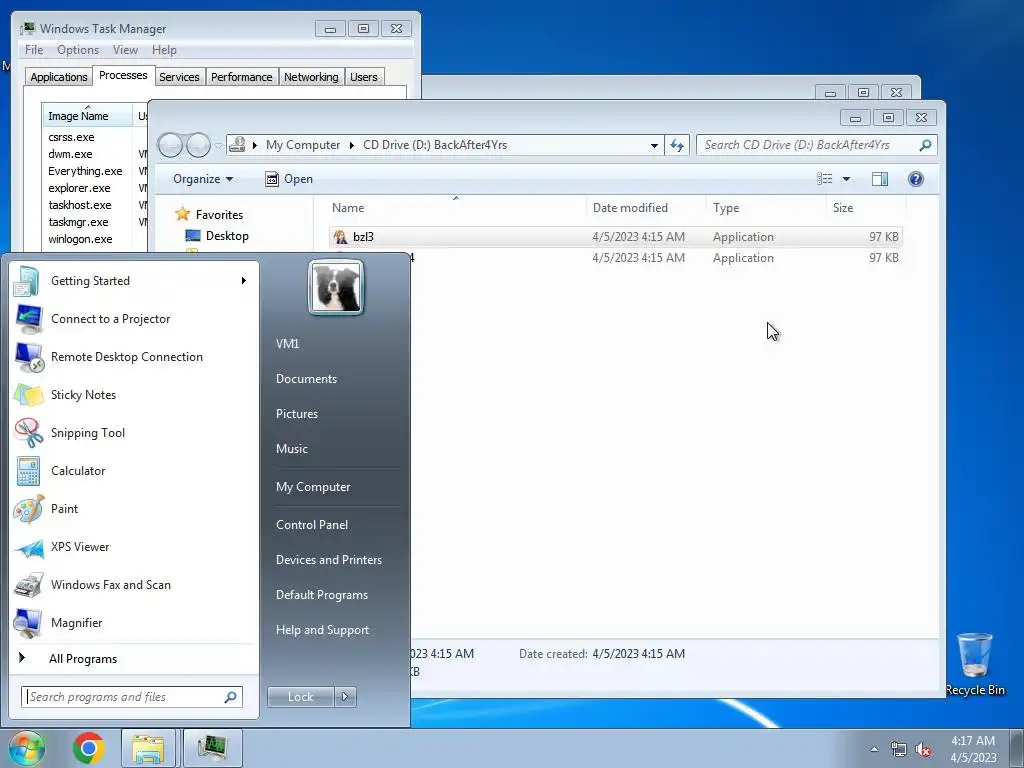Sort files by Name column

456,208
